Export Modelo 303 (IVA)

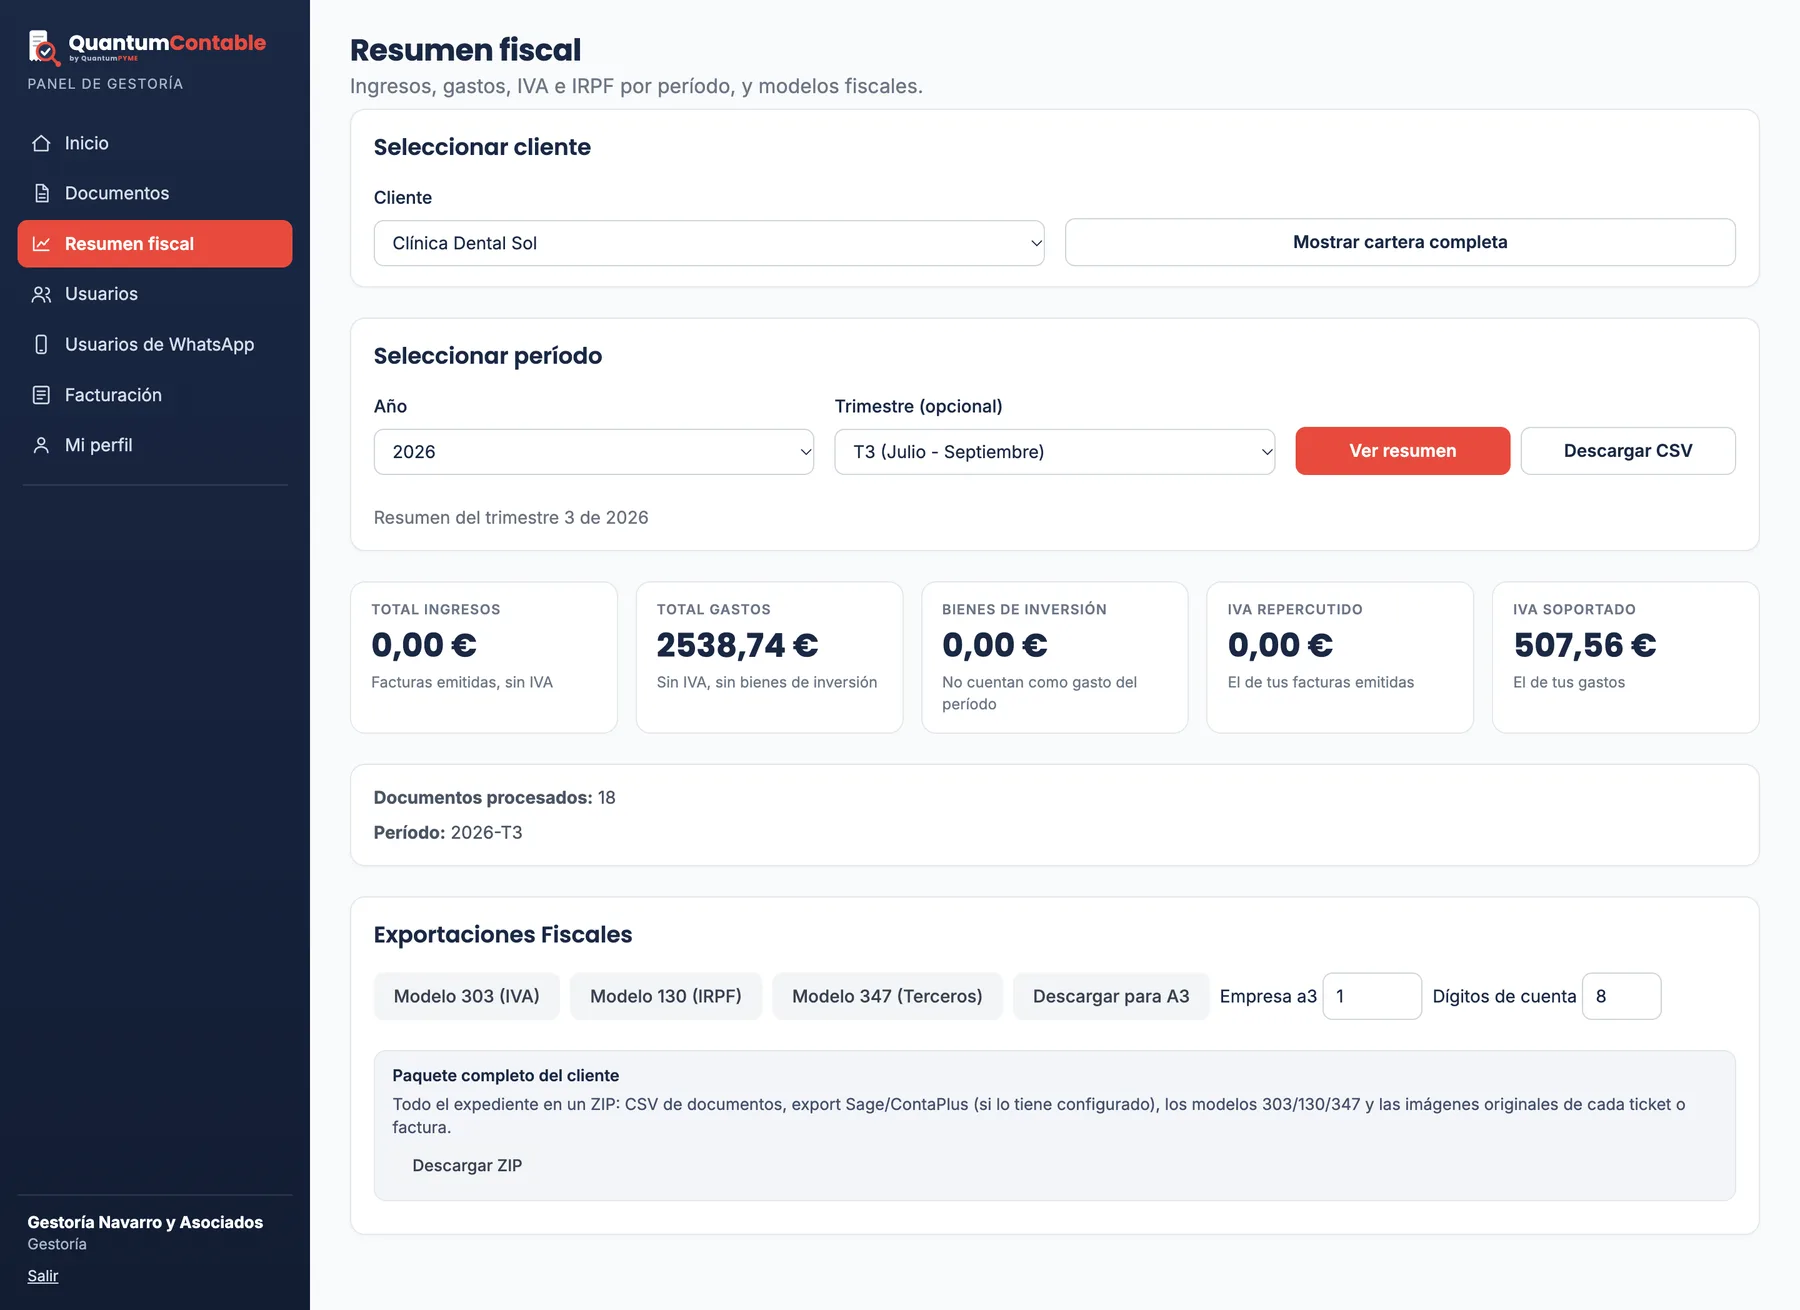467,996
